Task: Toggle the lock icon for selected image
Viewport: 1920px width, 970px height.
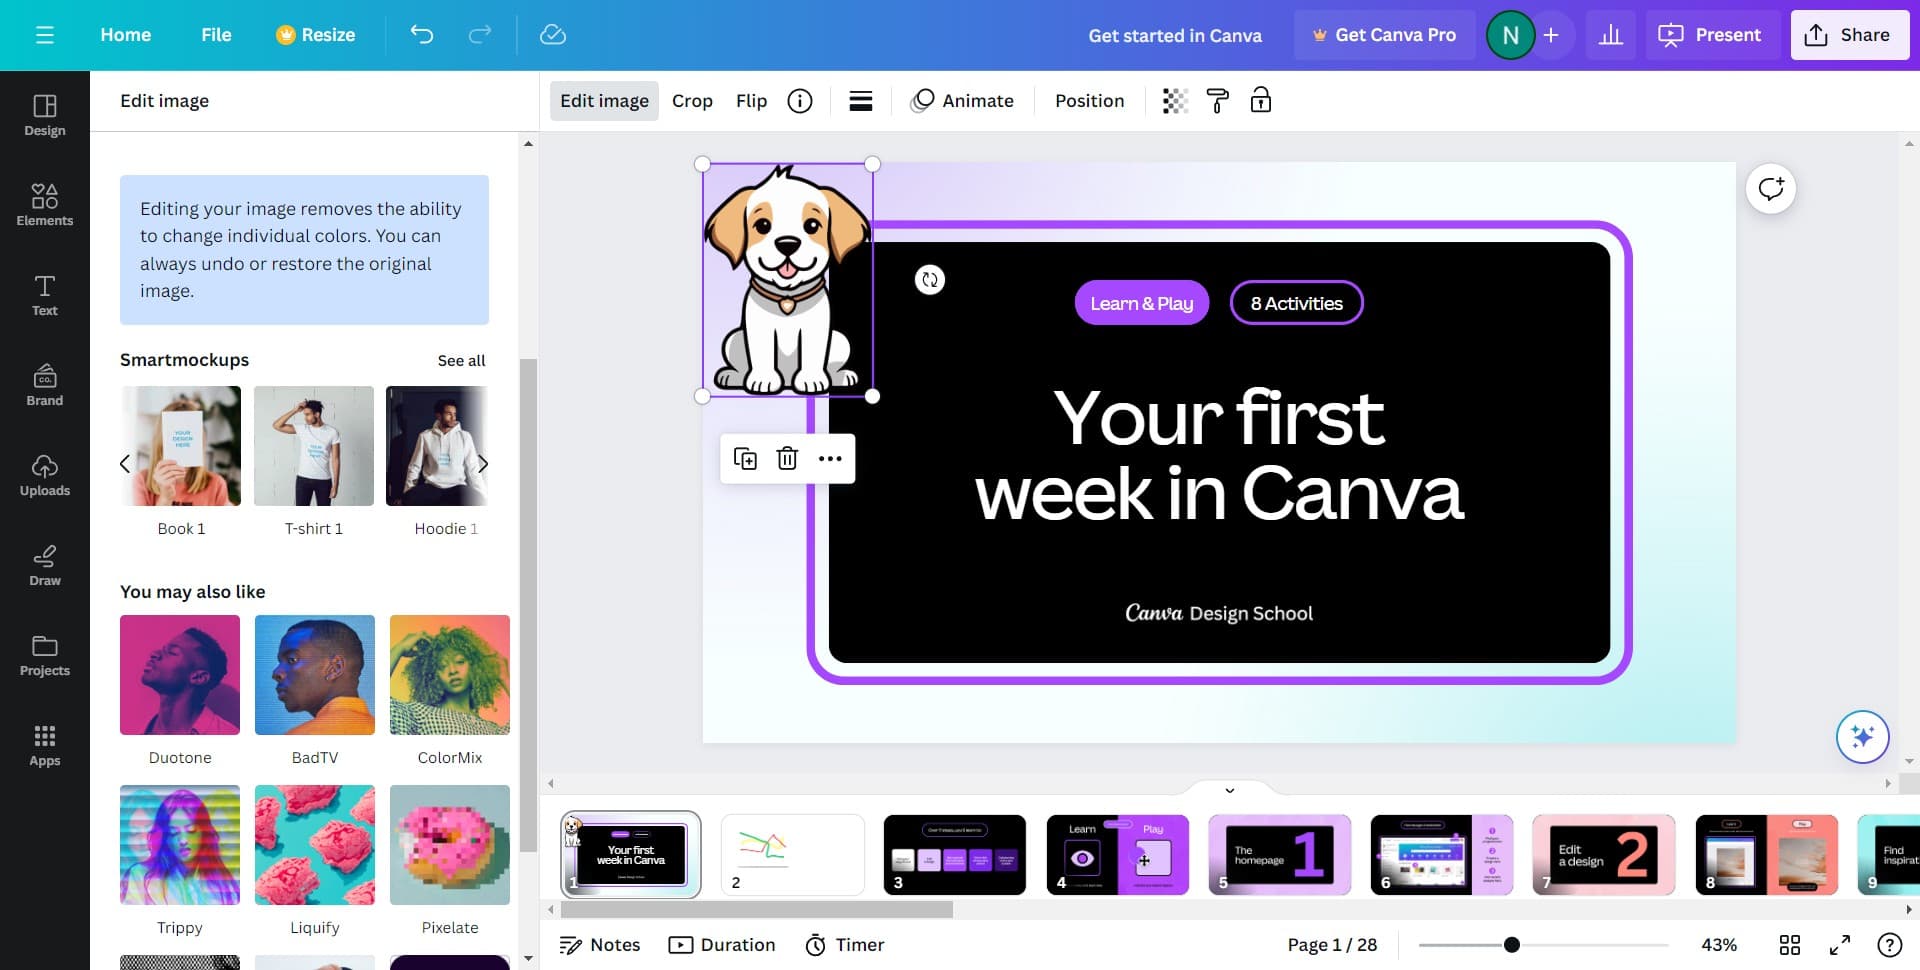Action: point(1260,101)
